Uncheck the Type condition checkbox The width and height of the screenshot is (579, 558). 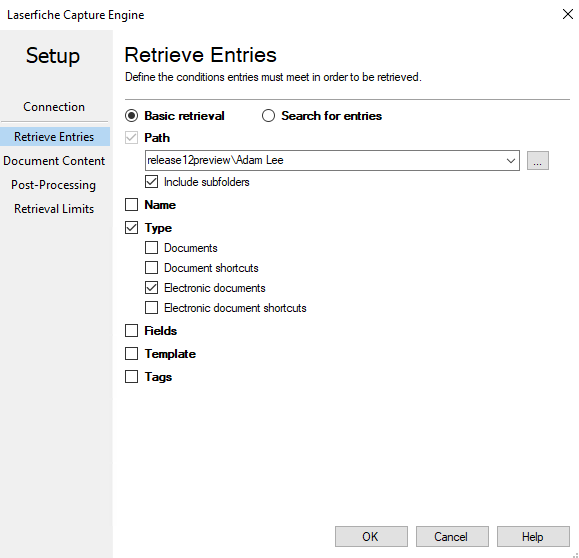click(x=131, y=228)
